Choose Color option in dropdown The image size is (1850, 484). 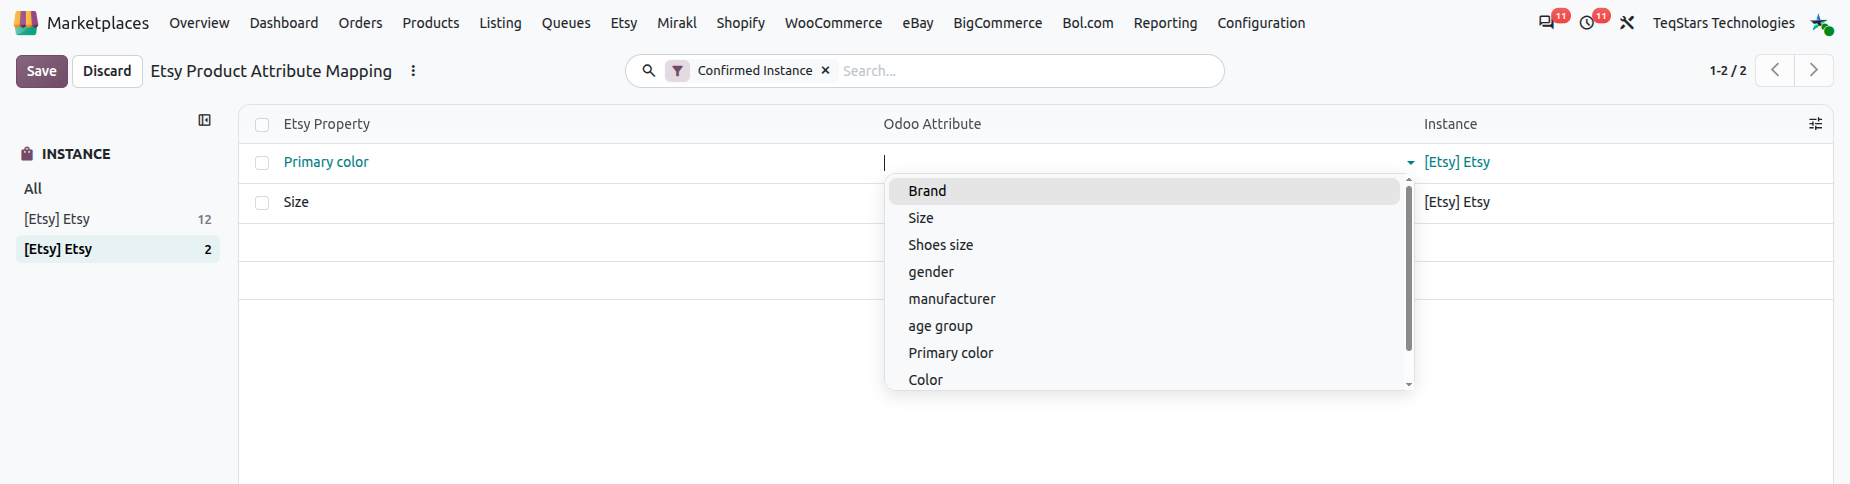coord(1144,379)
